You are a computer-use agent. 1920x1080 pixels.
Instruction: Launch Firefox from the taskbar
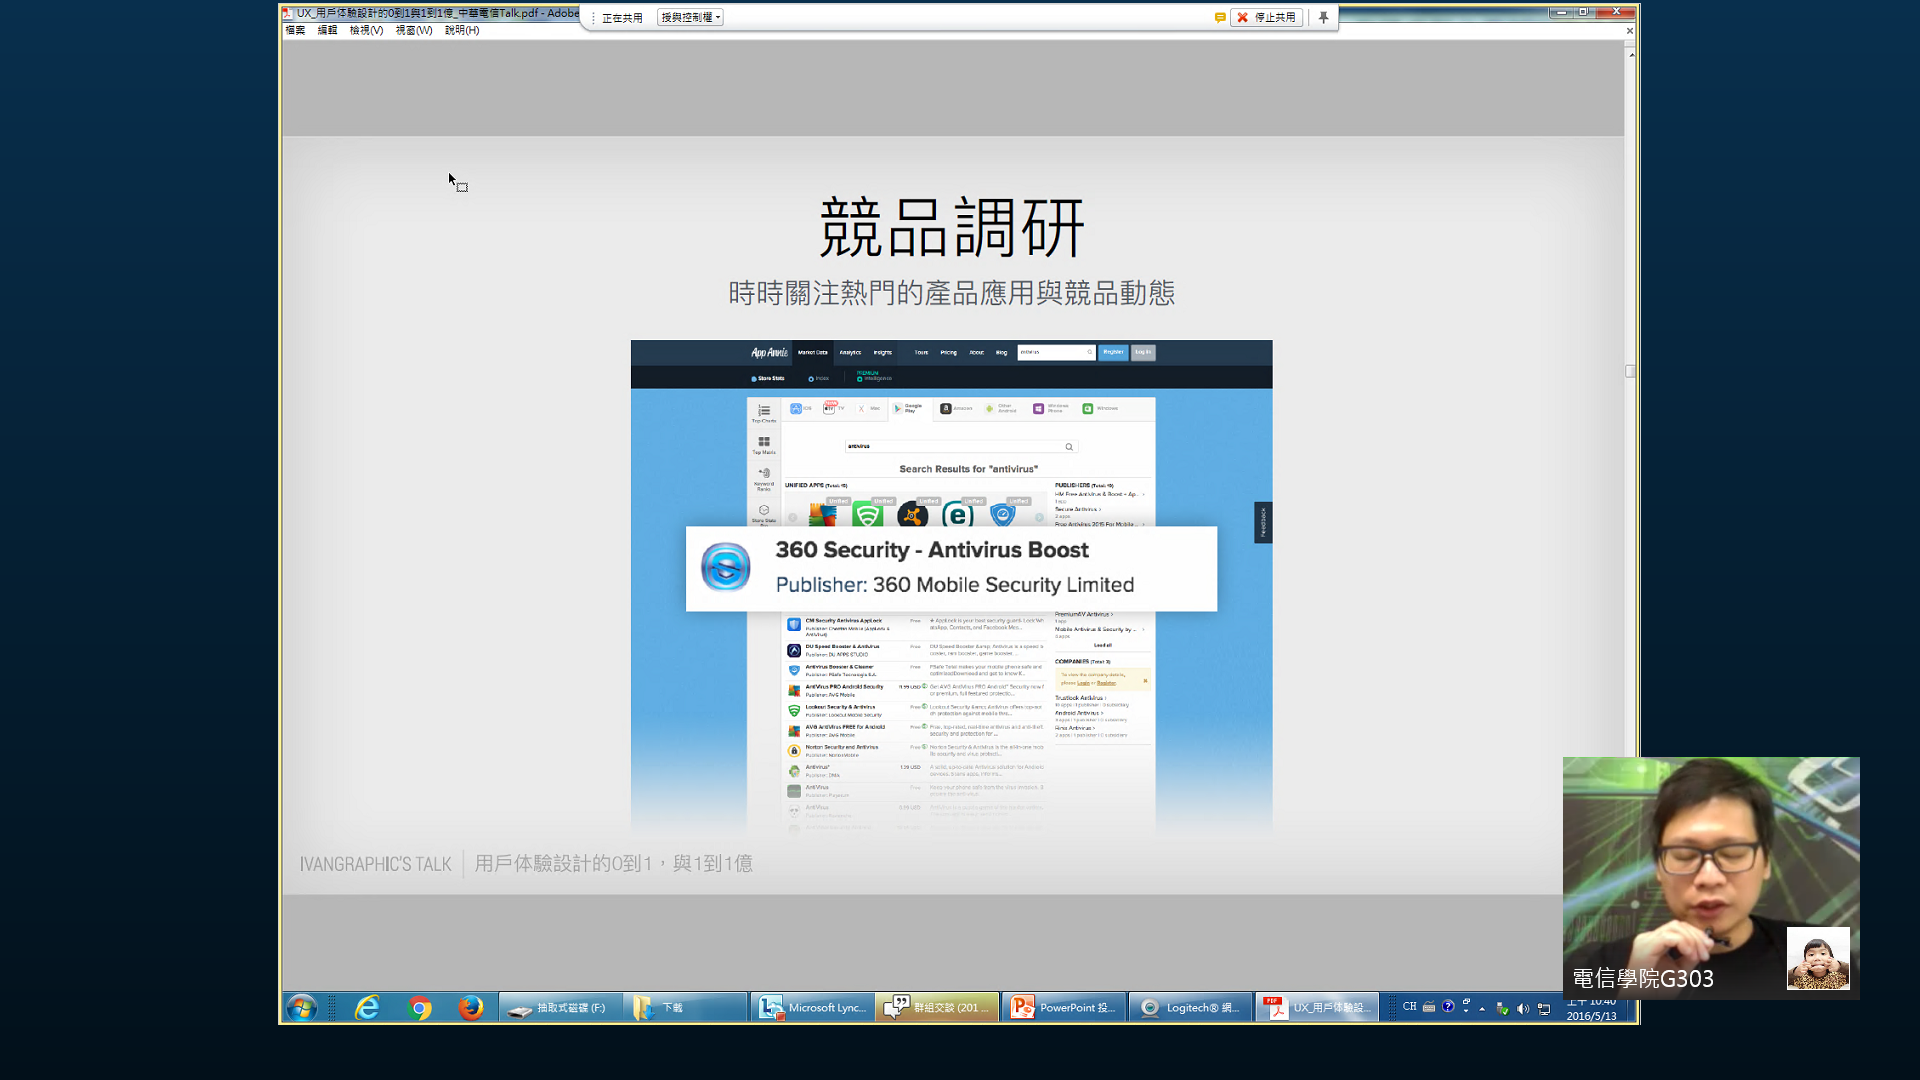coord(470,1007)
